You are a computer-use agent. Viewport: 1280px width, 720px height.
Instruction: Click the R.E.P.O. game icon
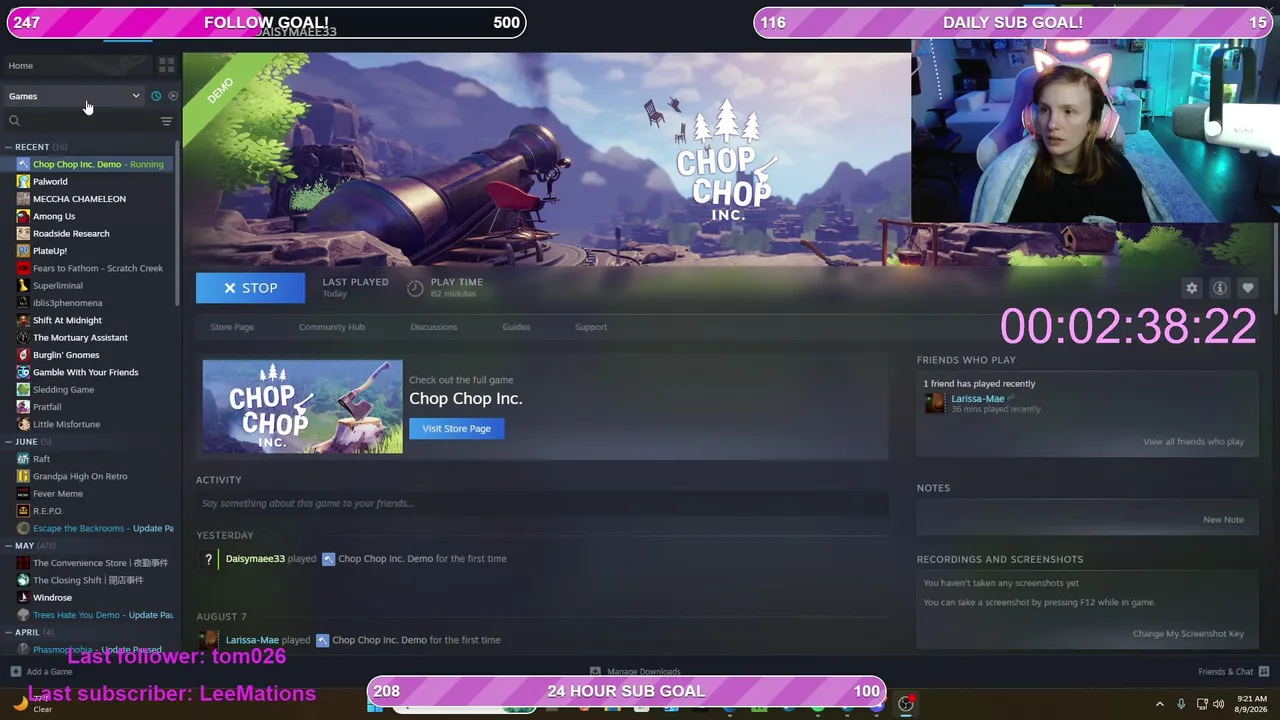coord(23,511)
